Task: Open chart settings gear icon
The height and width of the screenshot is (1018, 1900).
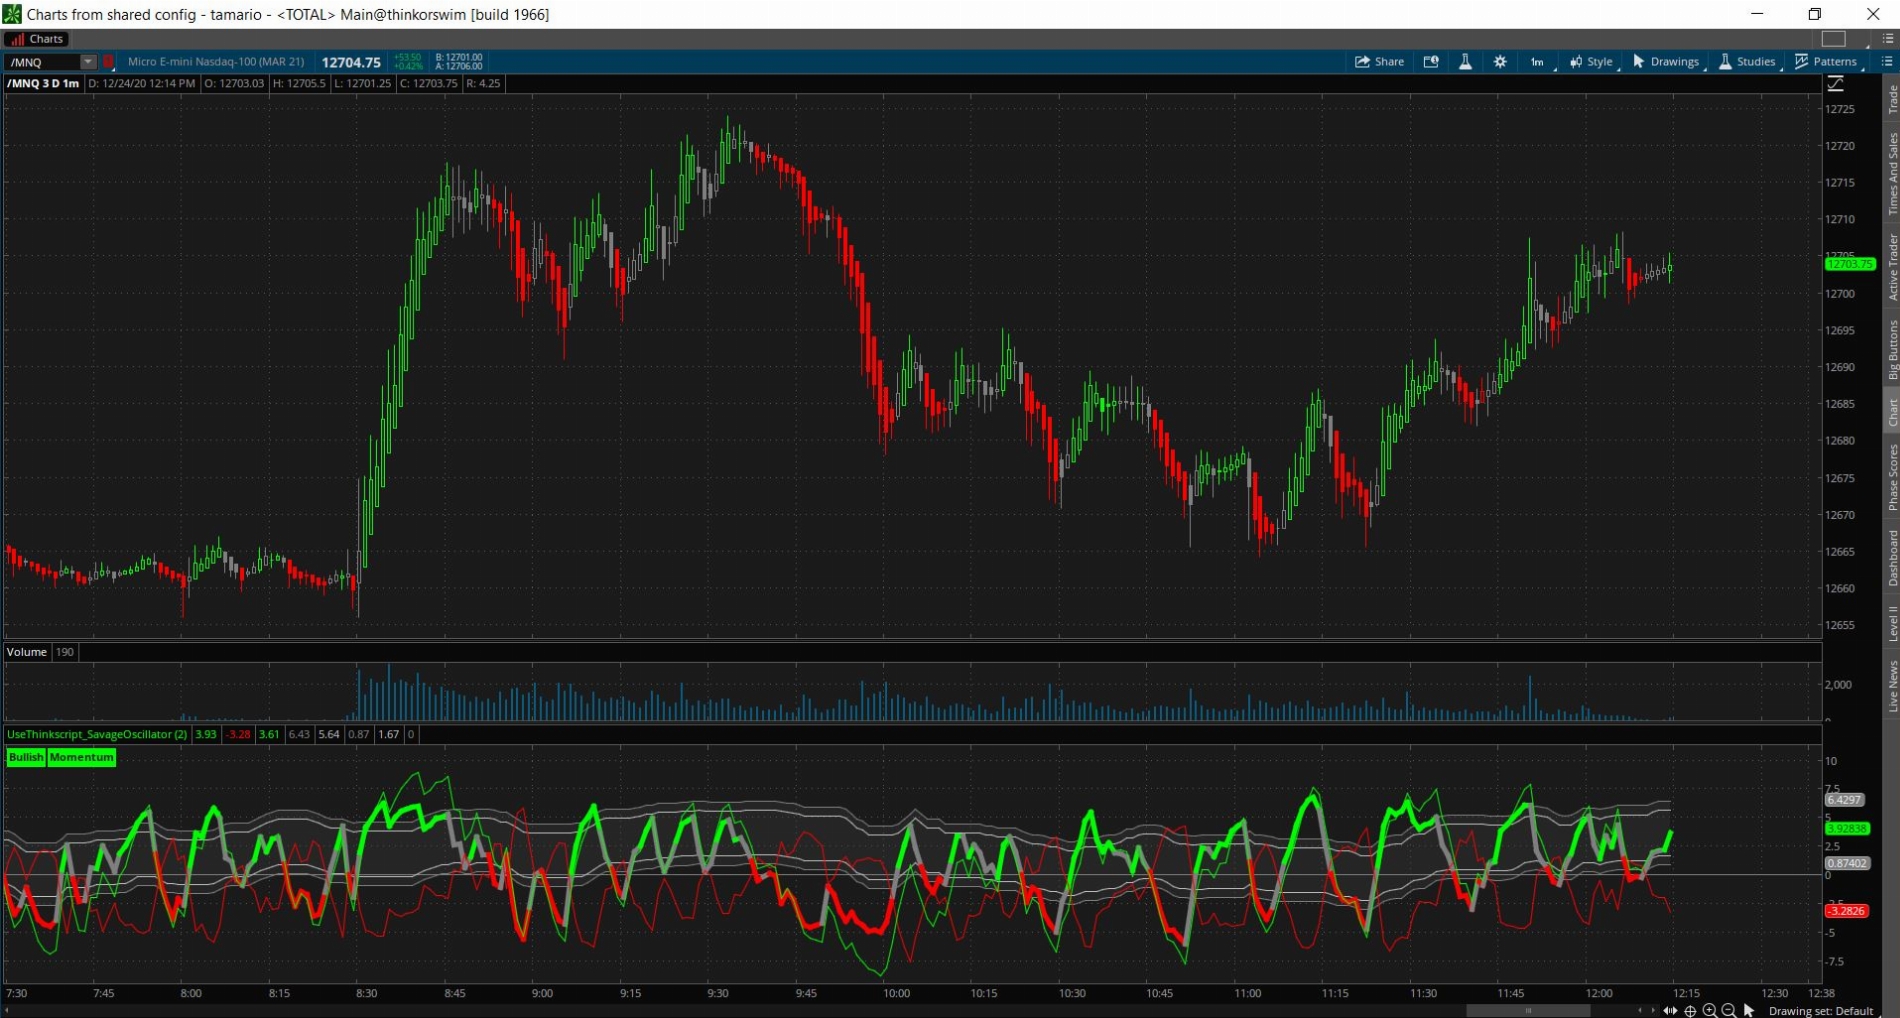Action: click(x=1499, y=62)
